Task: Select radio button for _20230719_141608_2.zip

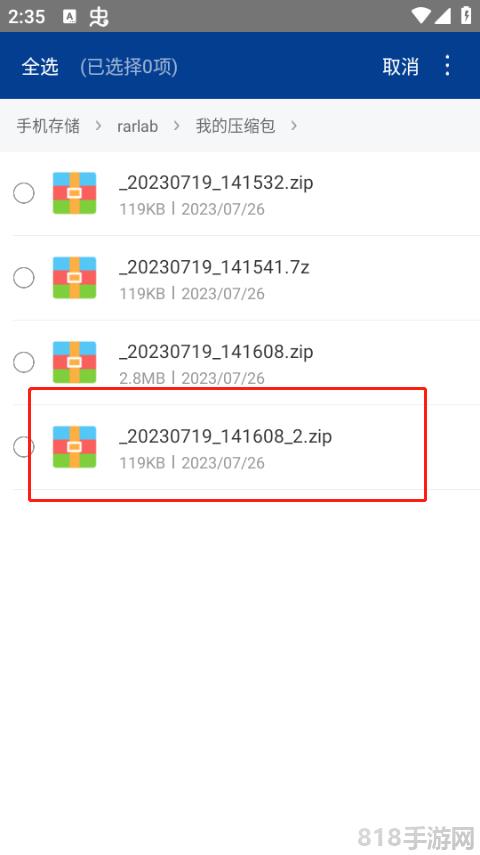Action: 23,447
